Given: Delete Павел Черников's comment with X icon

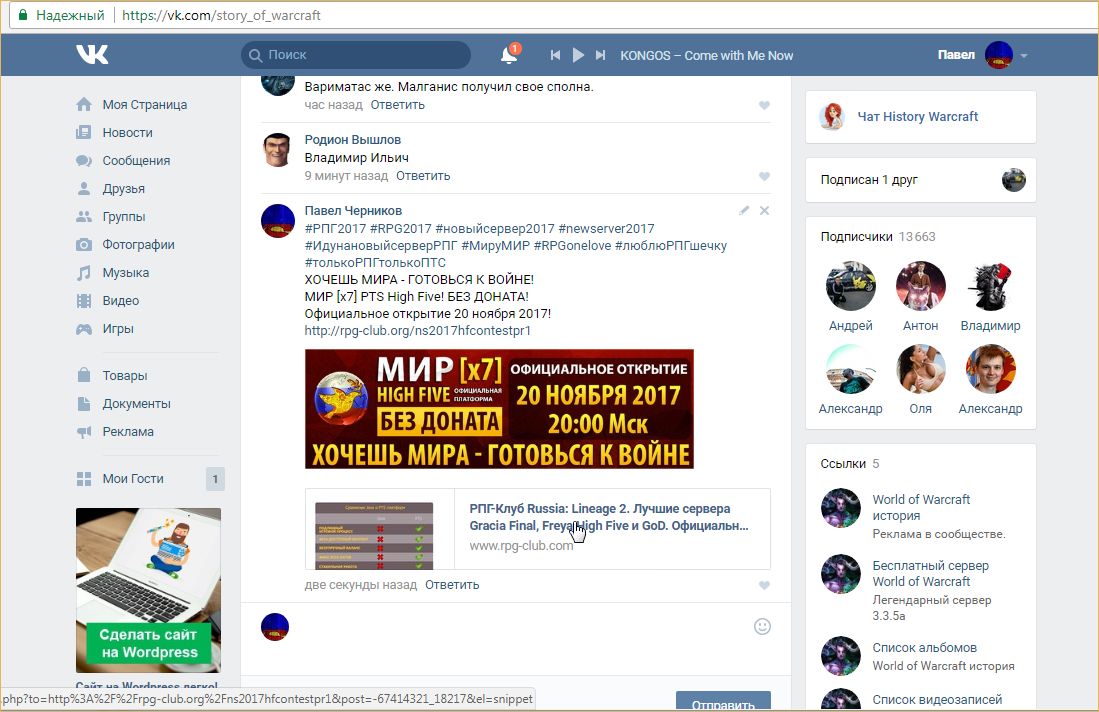Looking at the screenshot, I should click(x=765, y=211).
